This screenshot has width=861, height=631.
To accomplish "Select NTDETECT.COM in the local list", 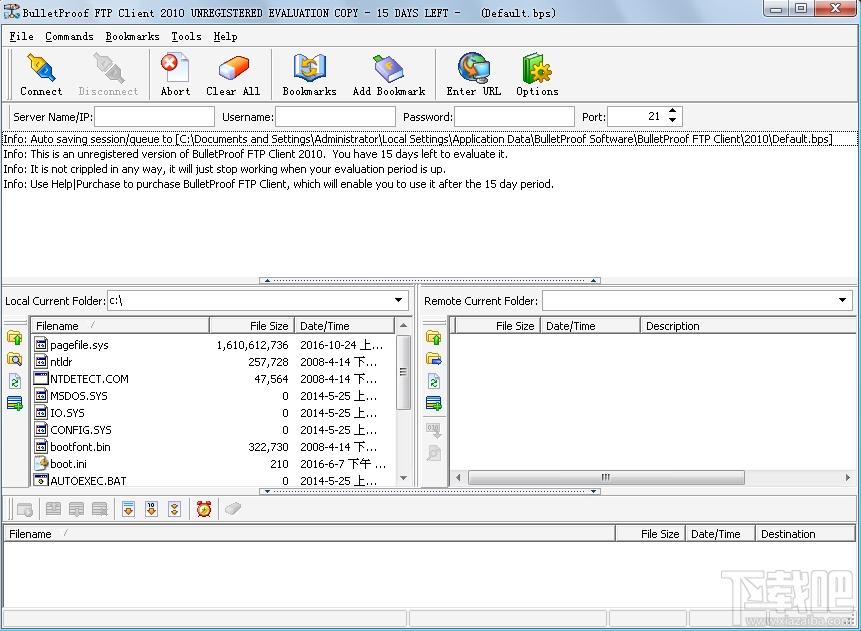I will tap(89, 379).
